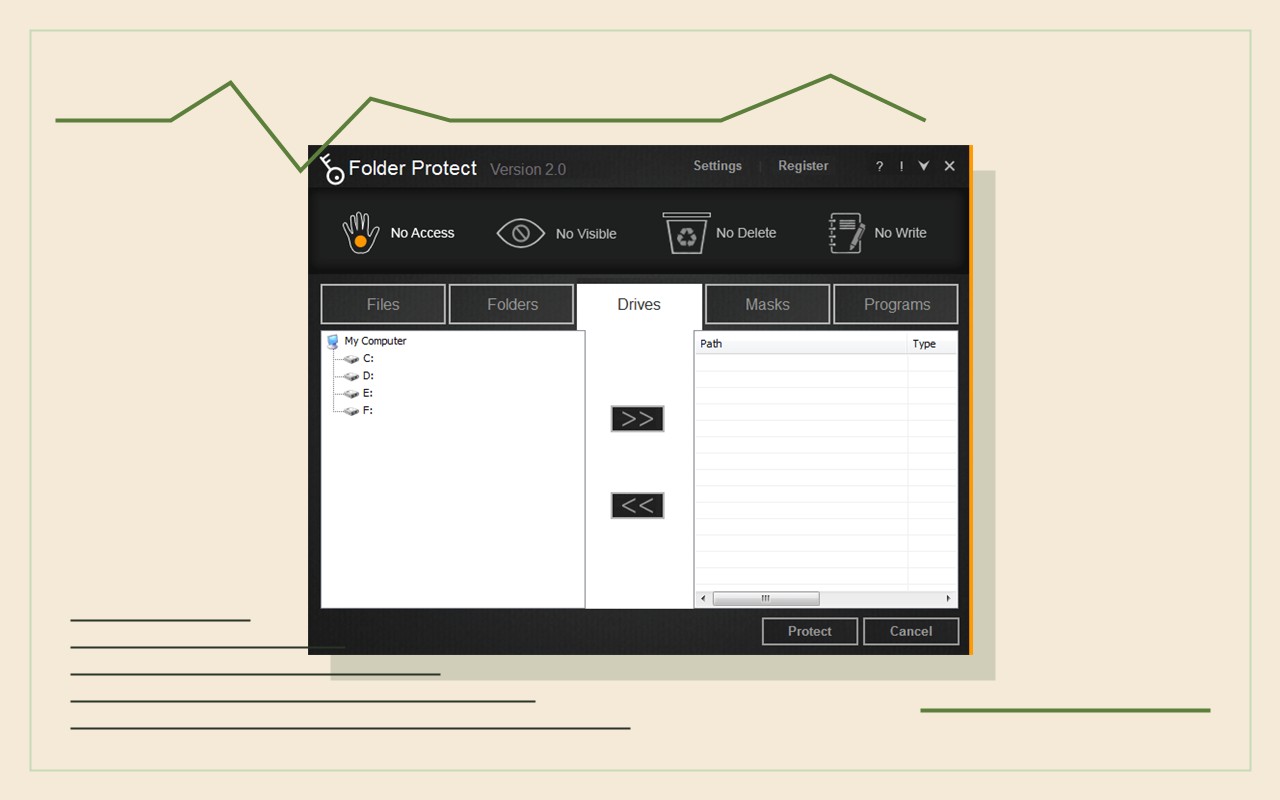
Task: Open help with the question mark icon
Action: click(879, 167)
